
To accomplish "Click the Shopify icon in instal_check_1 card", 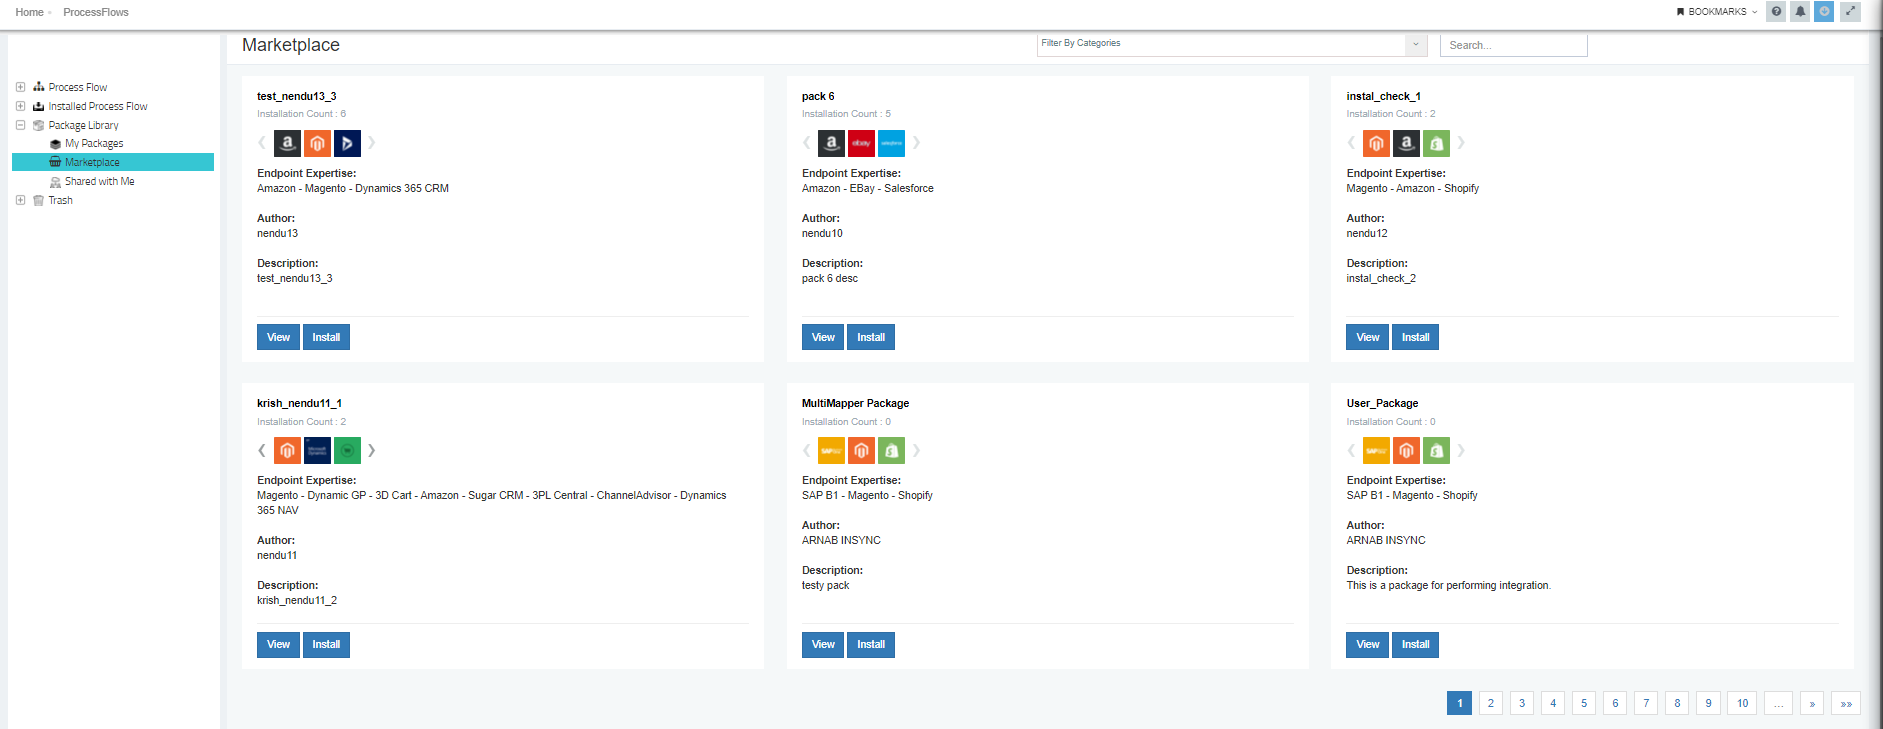I will [x=1436, y=143].
